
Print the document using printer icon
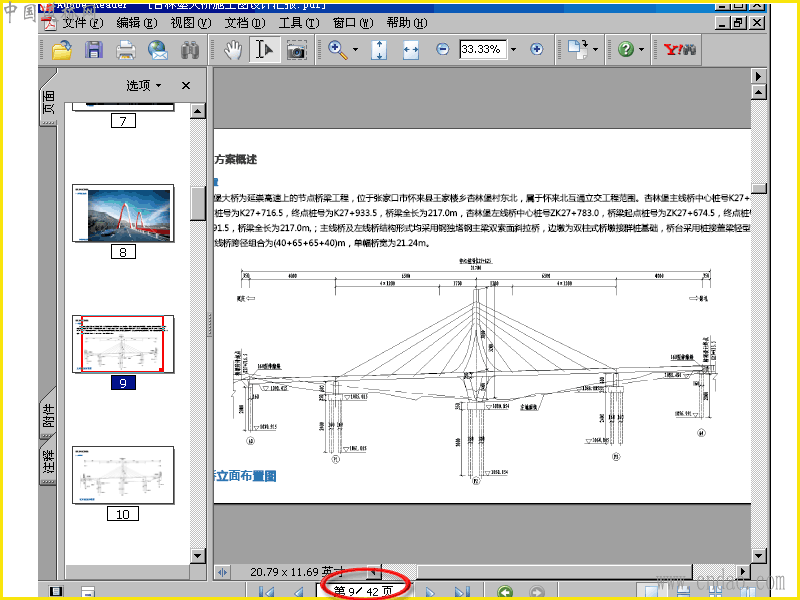point(126,49)
